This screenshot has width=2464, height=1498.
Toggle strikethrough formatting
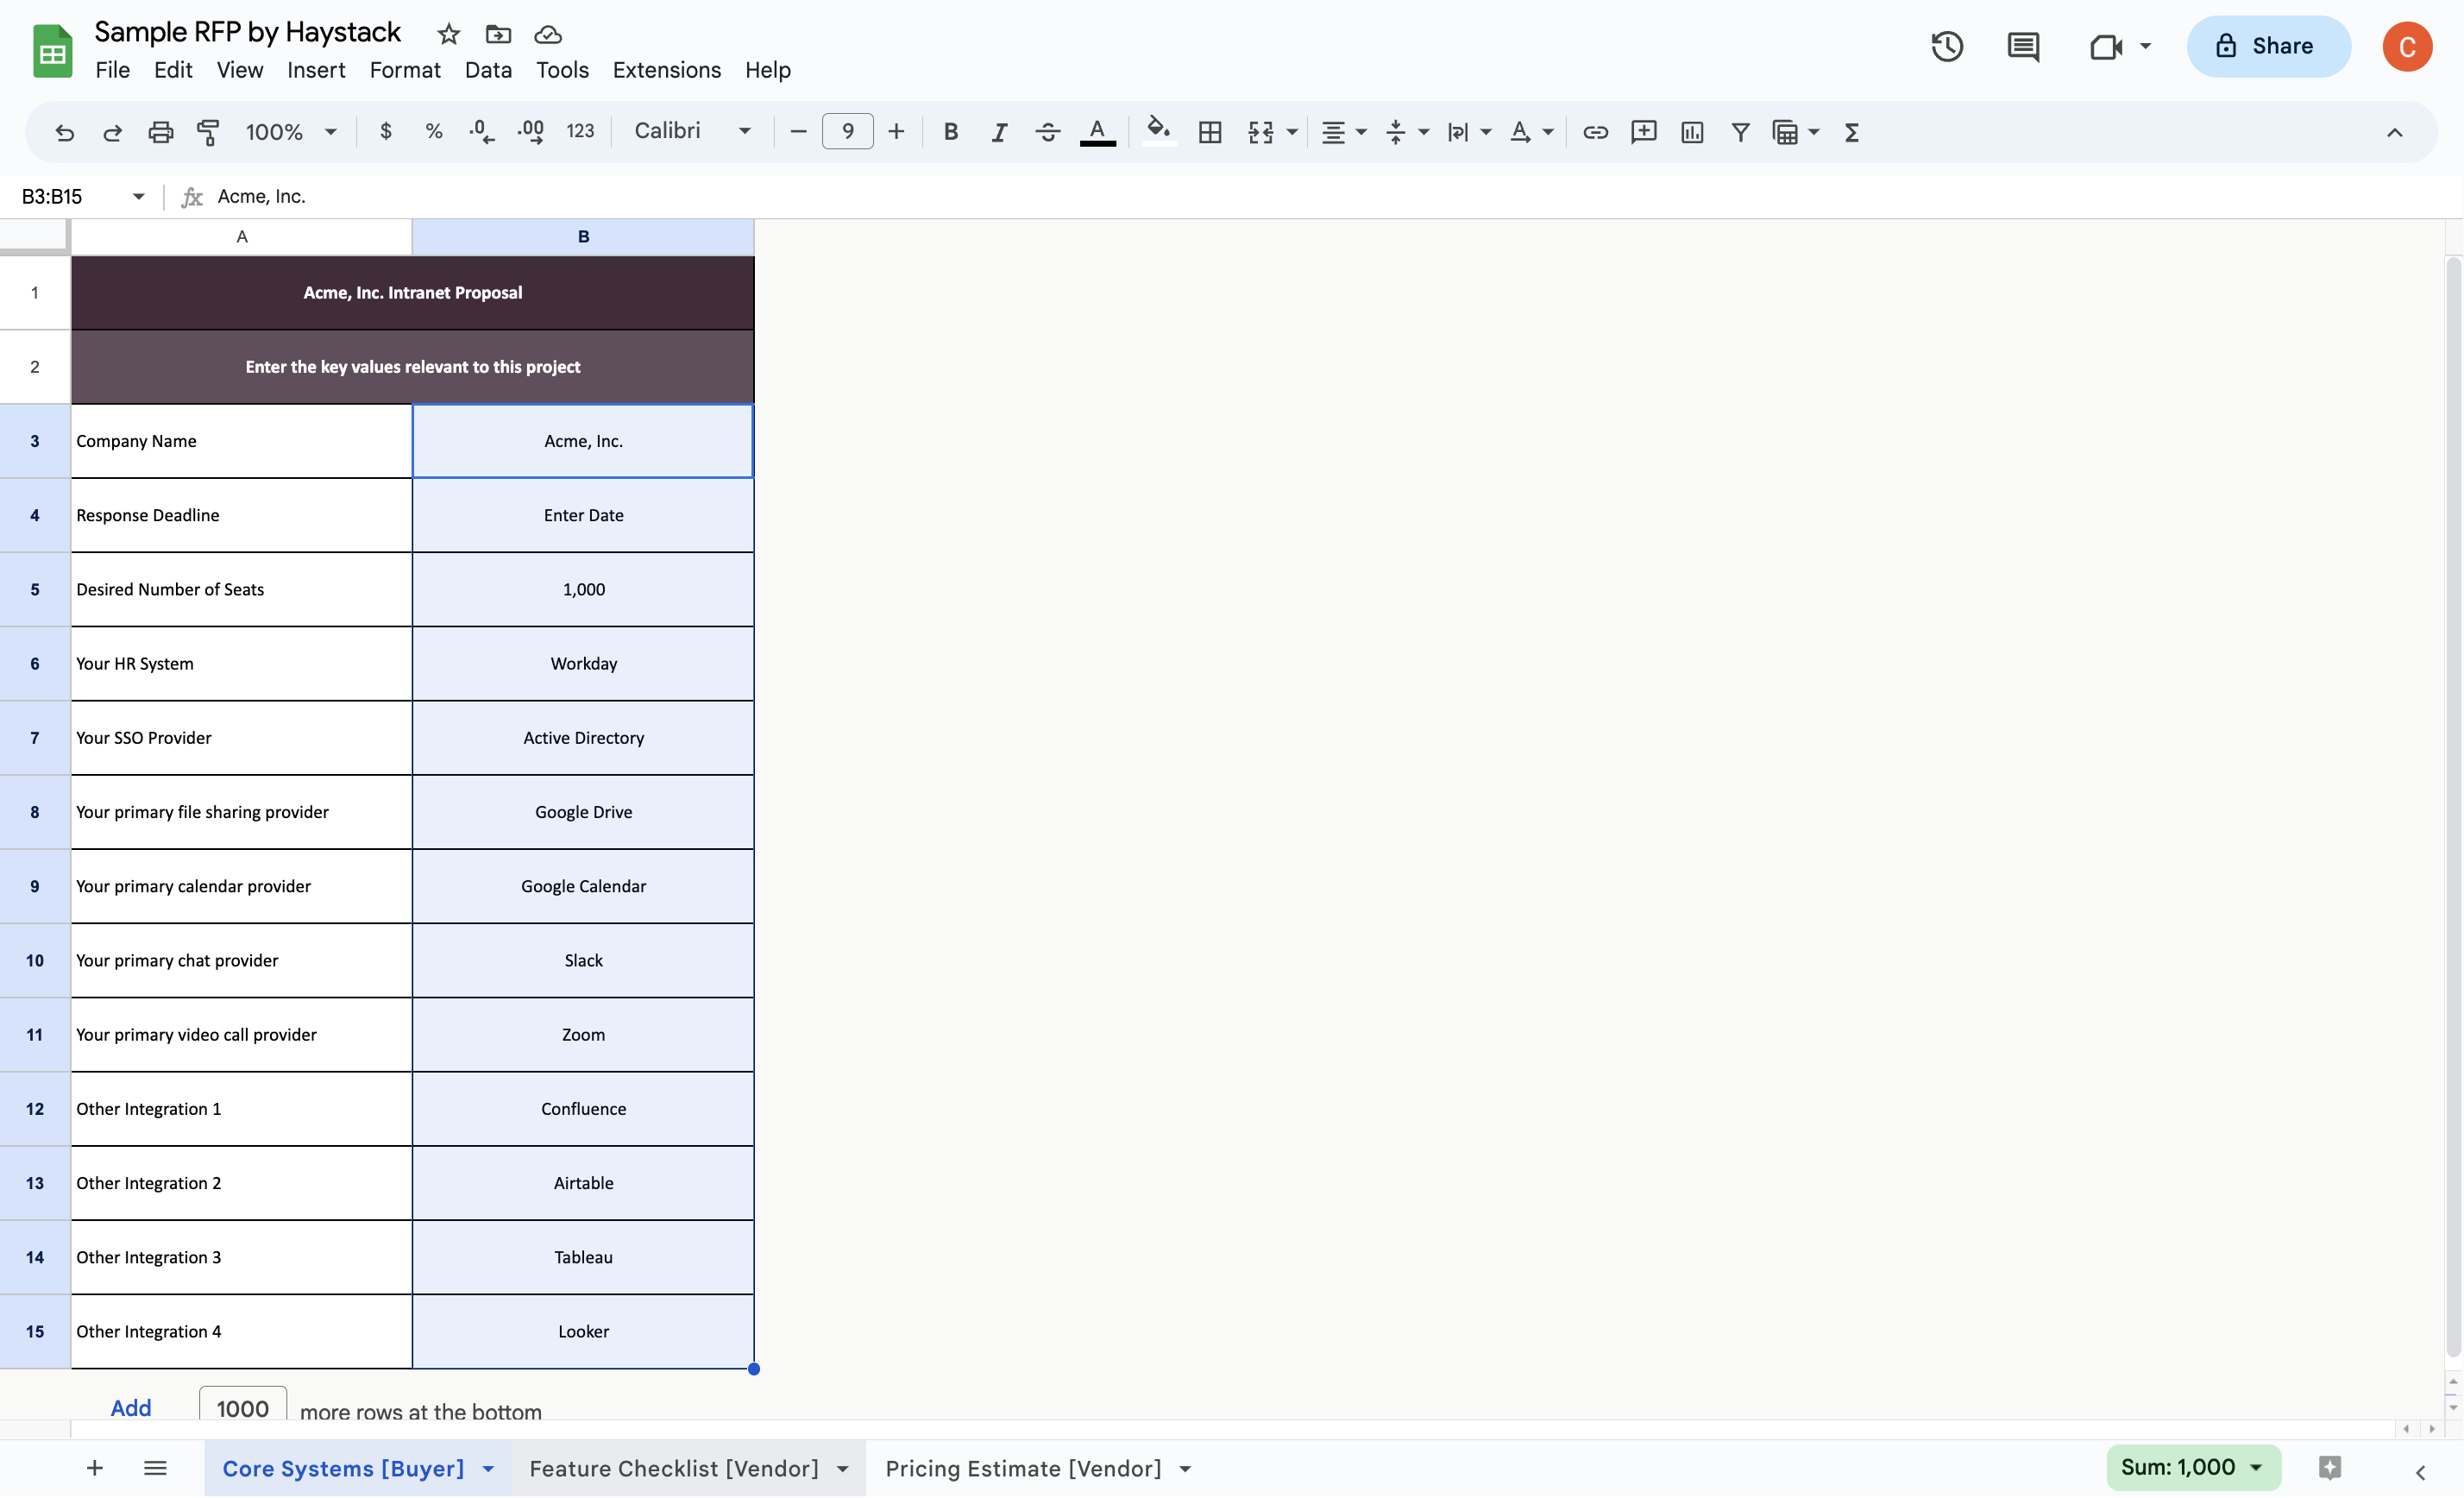[1048, 132]
